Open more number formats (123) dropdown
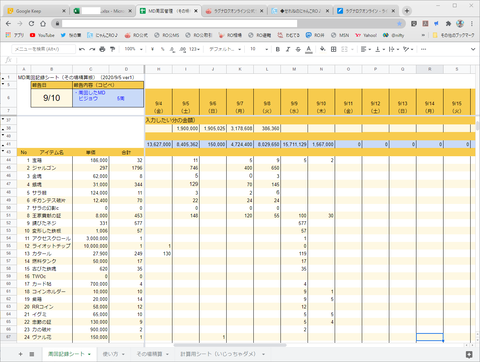480x362 pixels. 194,49
